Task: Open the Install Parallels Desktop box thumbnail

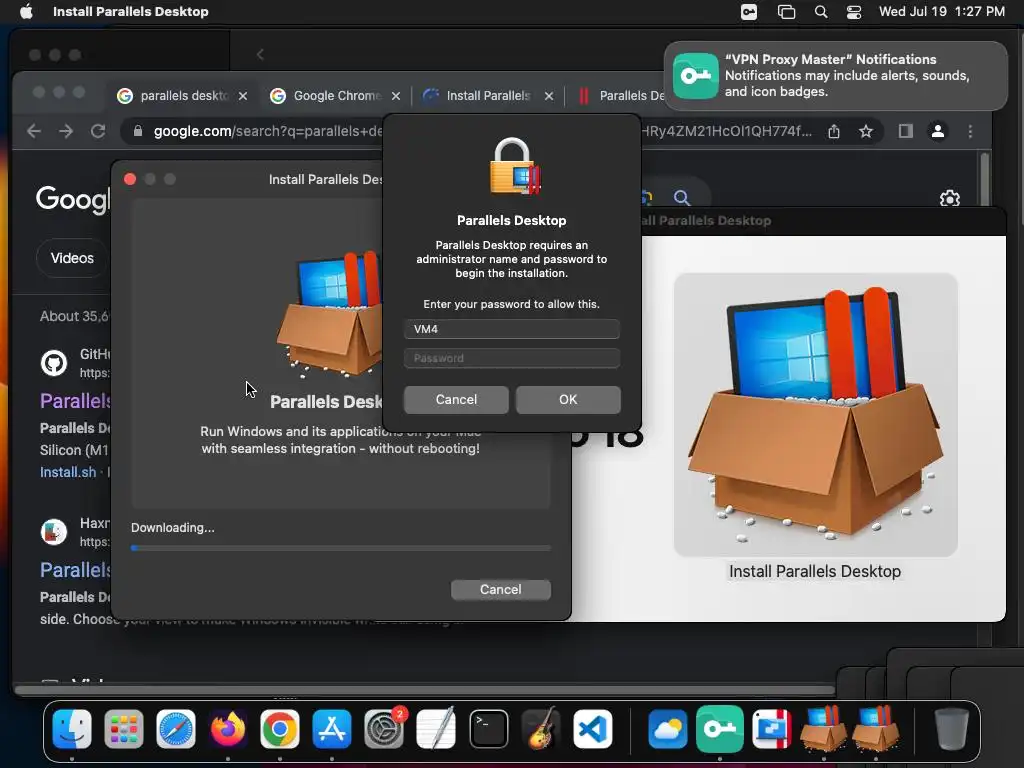Action: coord(816,415)
